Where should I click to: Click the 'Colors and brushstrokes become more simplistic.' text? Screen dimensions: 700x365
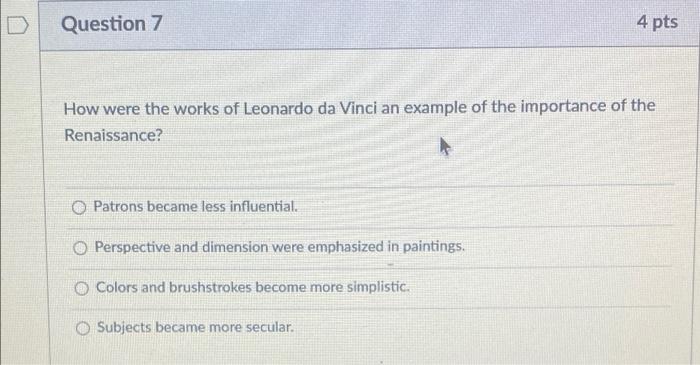click(253, 287)
